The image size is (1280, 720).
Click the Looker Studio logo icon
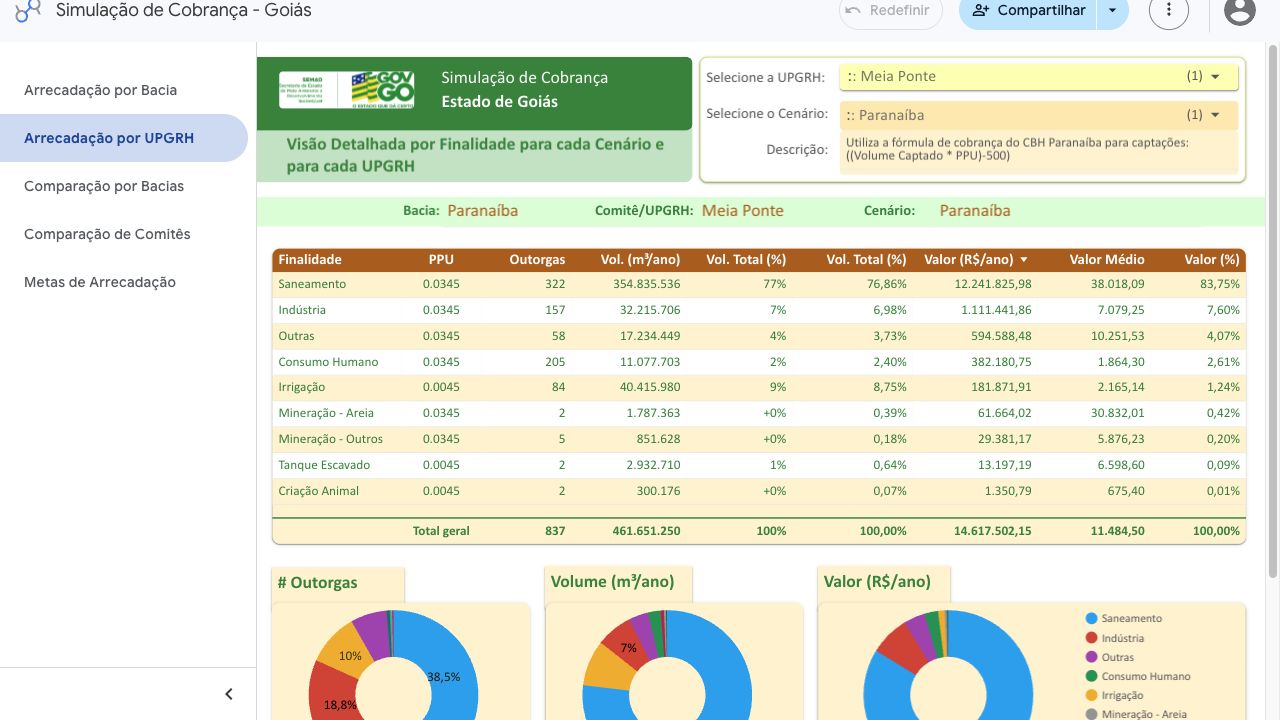tap(28, 11)
